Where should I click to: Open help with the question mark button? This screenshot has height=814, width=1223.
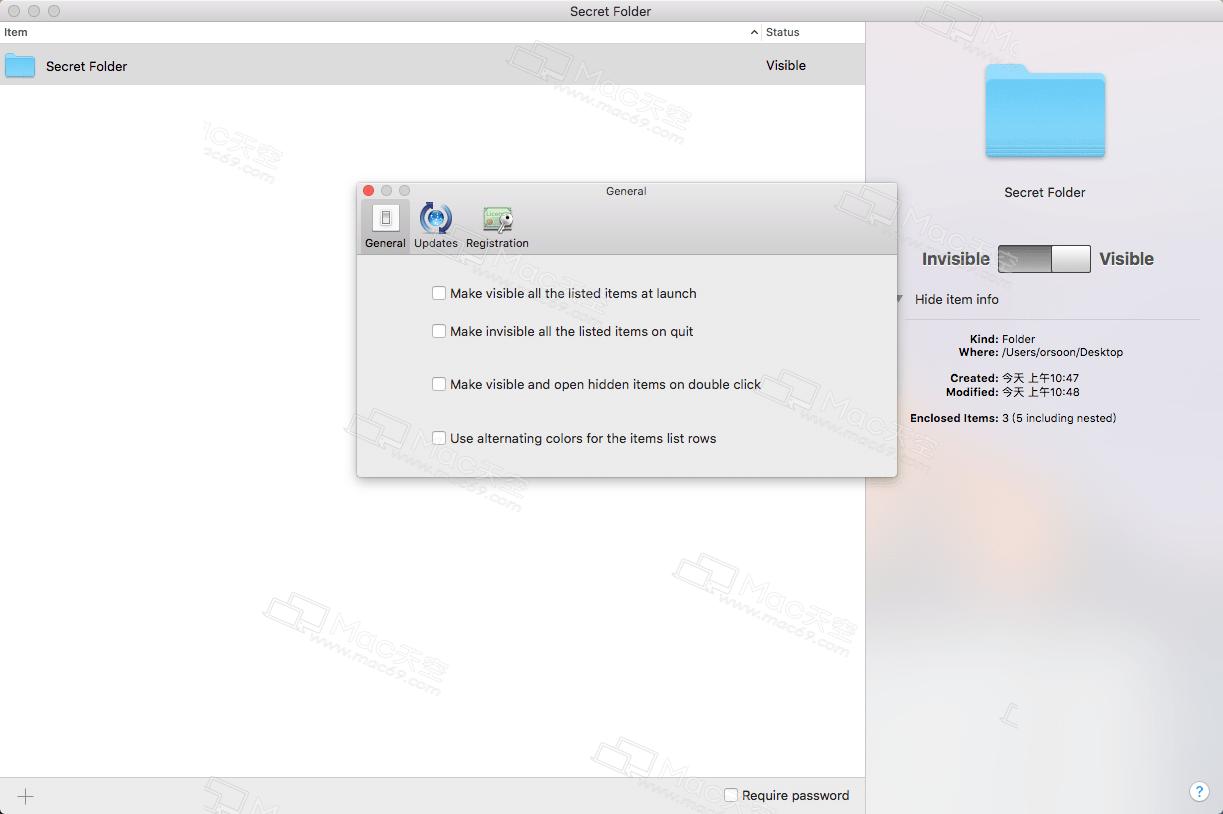coord(1199,791)
